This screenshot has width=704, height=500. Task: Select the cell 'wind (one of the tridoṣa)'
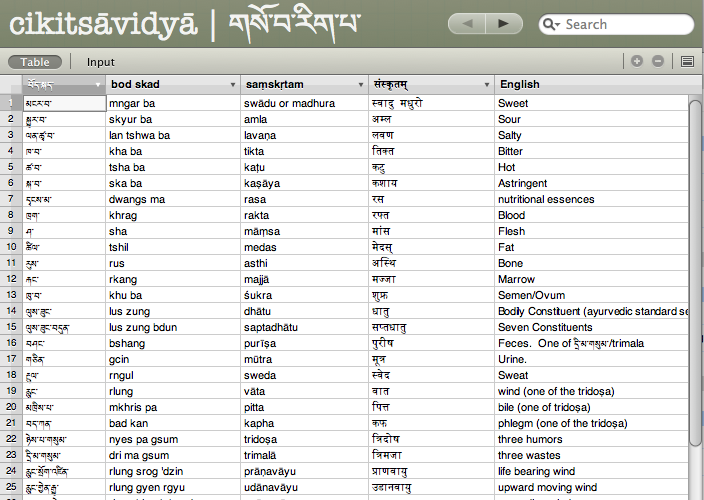click(x=591, y=391)
